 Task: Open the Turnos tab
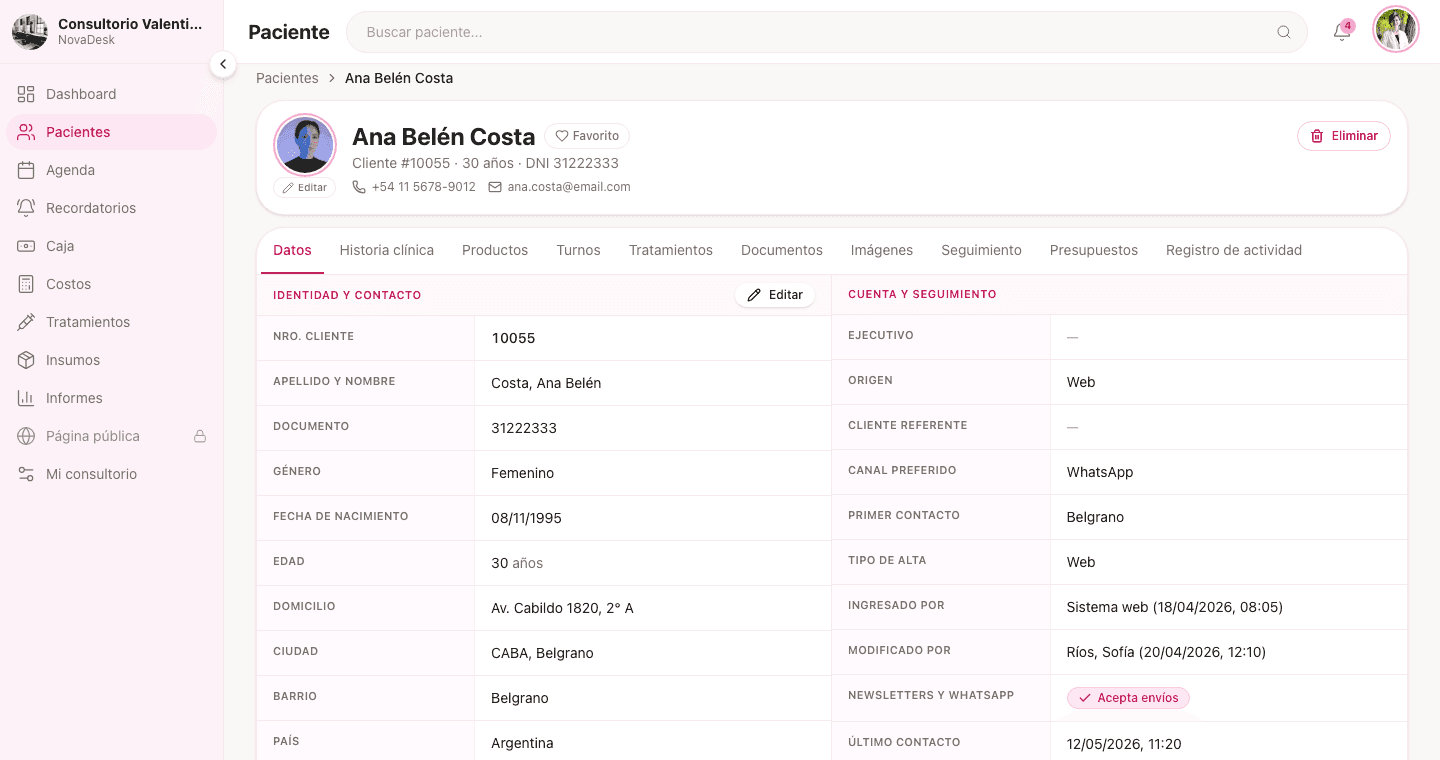point(579,250)
